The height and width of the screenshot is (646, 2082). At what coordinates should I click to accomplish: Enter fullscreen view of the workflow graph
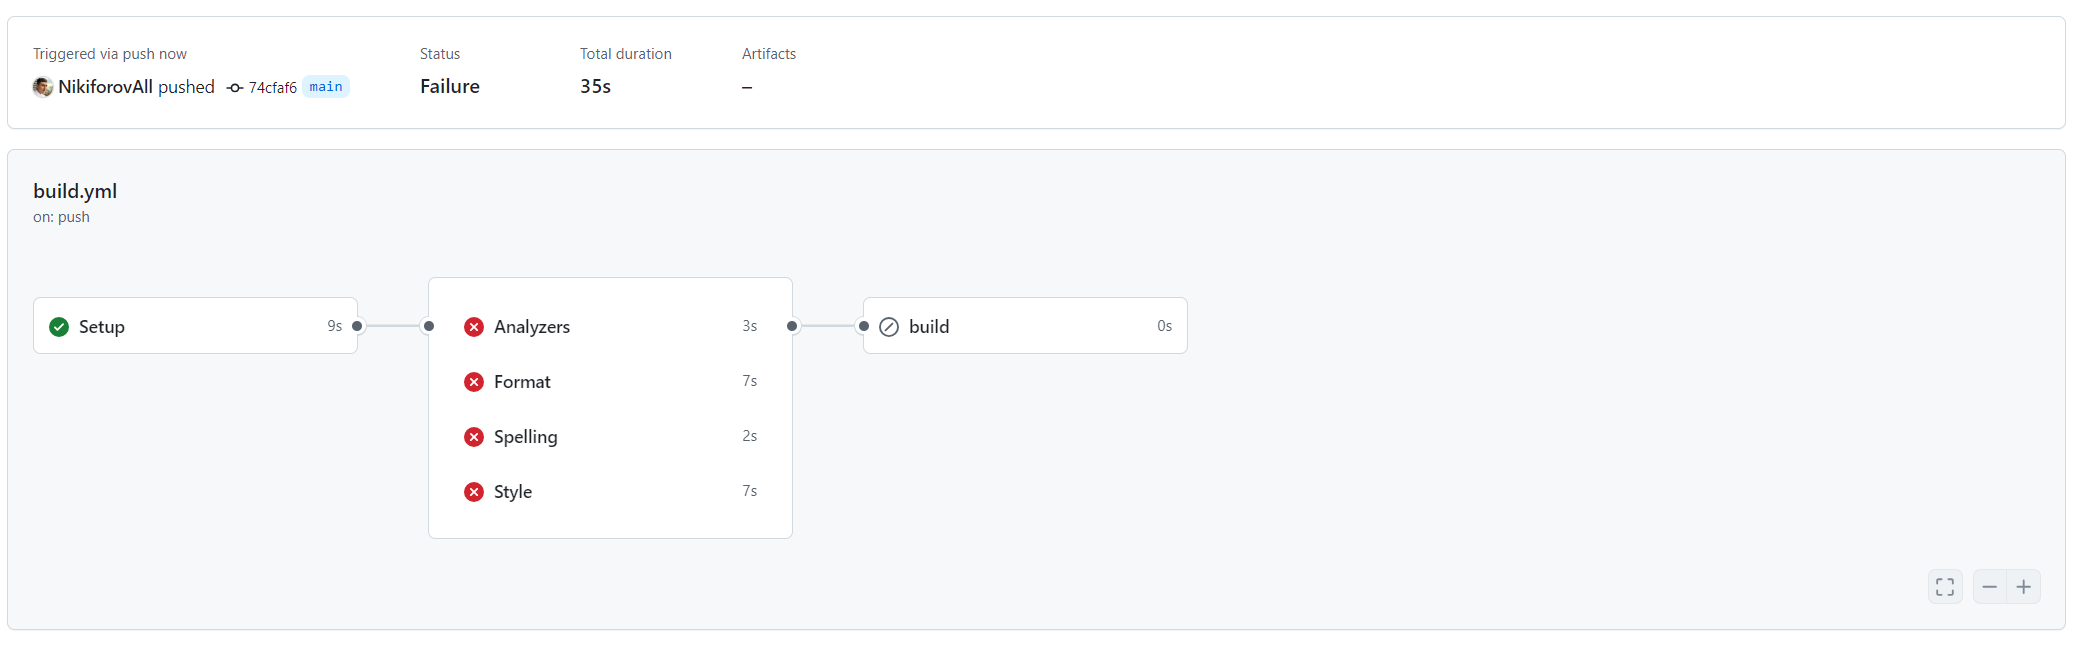1945,587
